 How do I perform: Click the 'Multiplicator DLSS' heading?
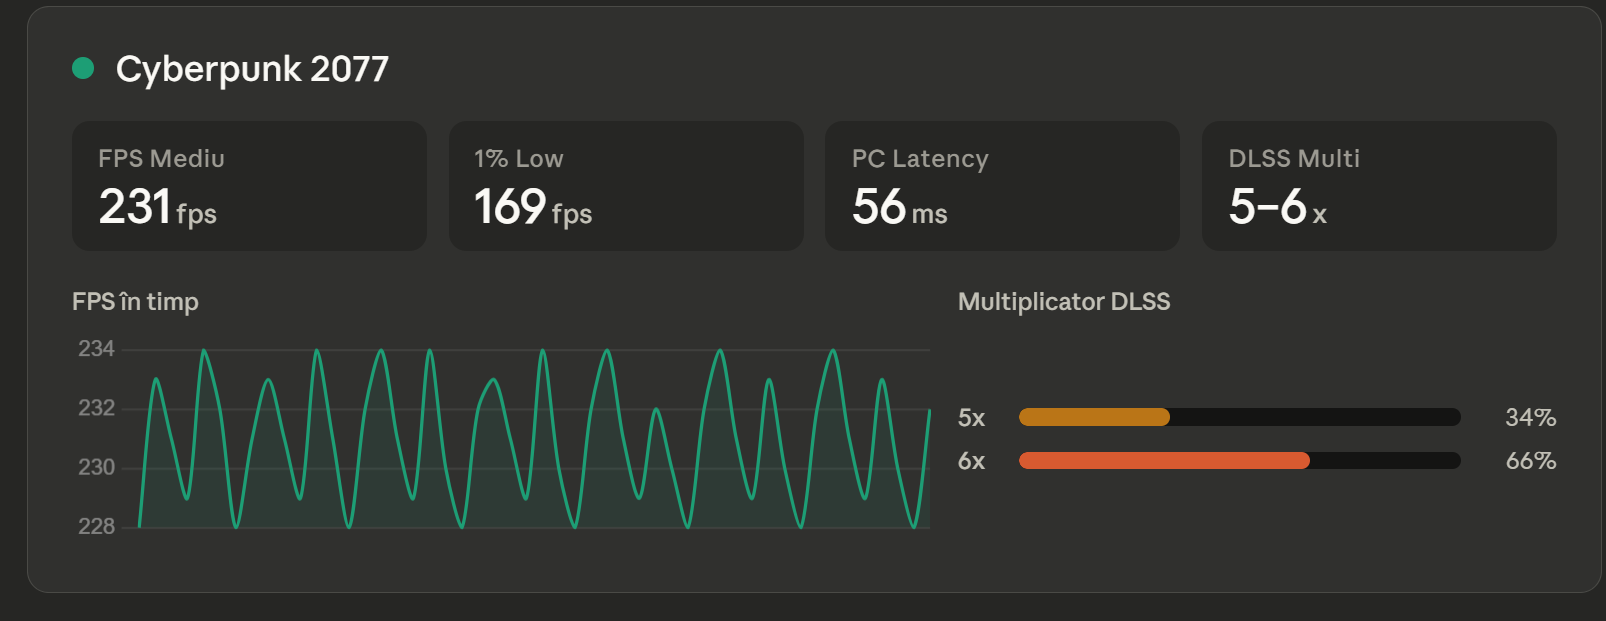(x=1063, y=302)
